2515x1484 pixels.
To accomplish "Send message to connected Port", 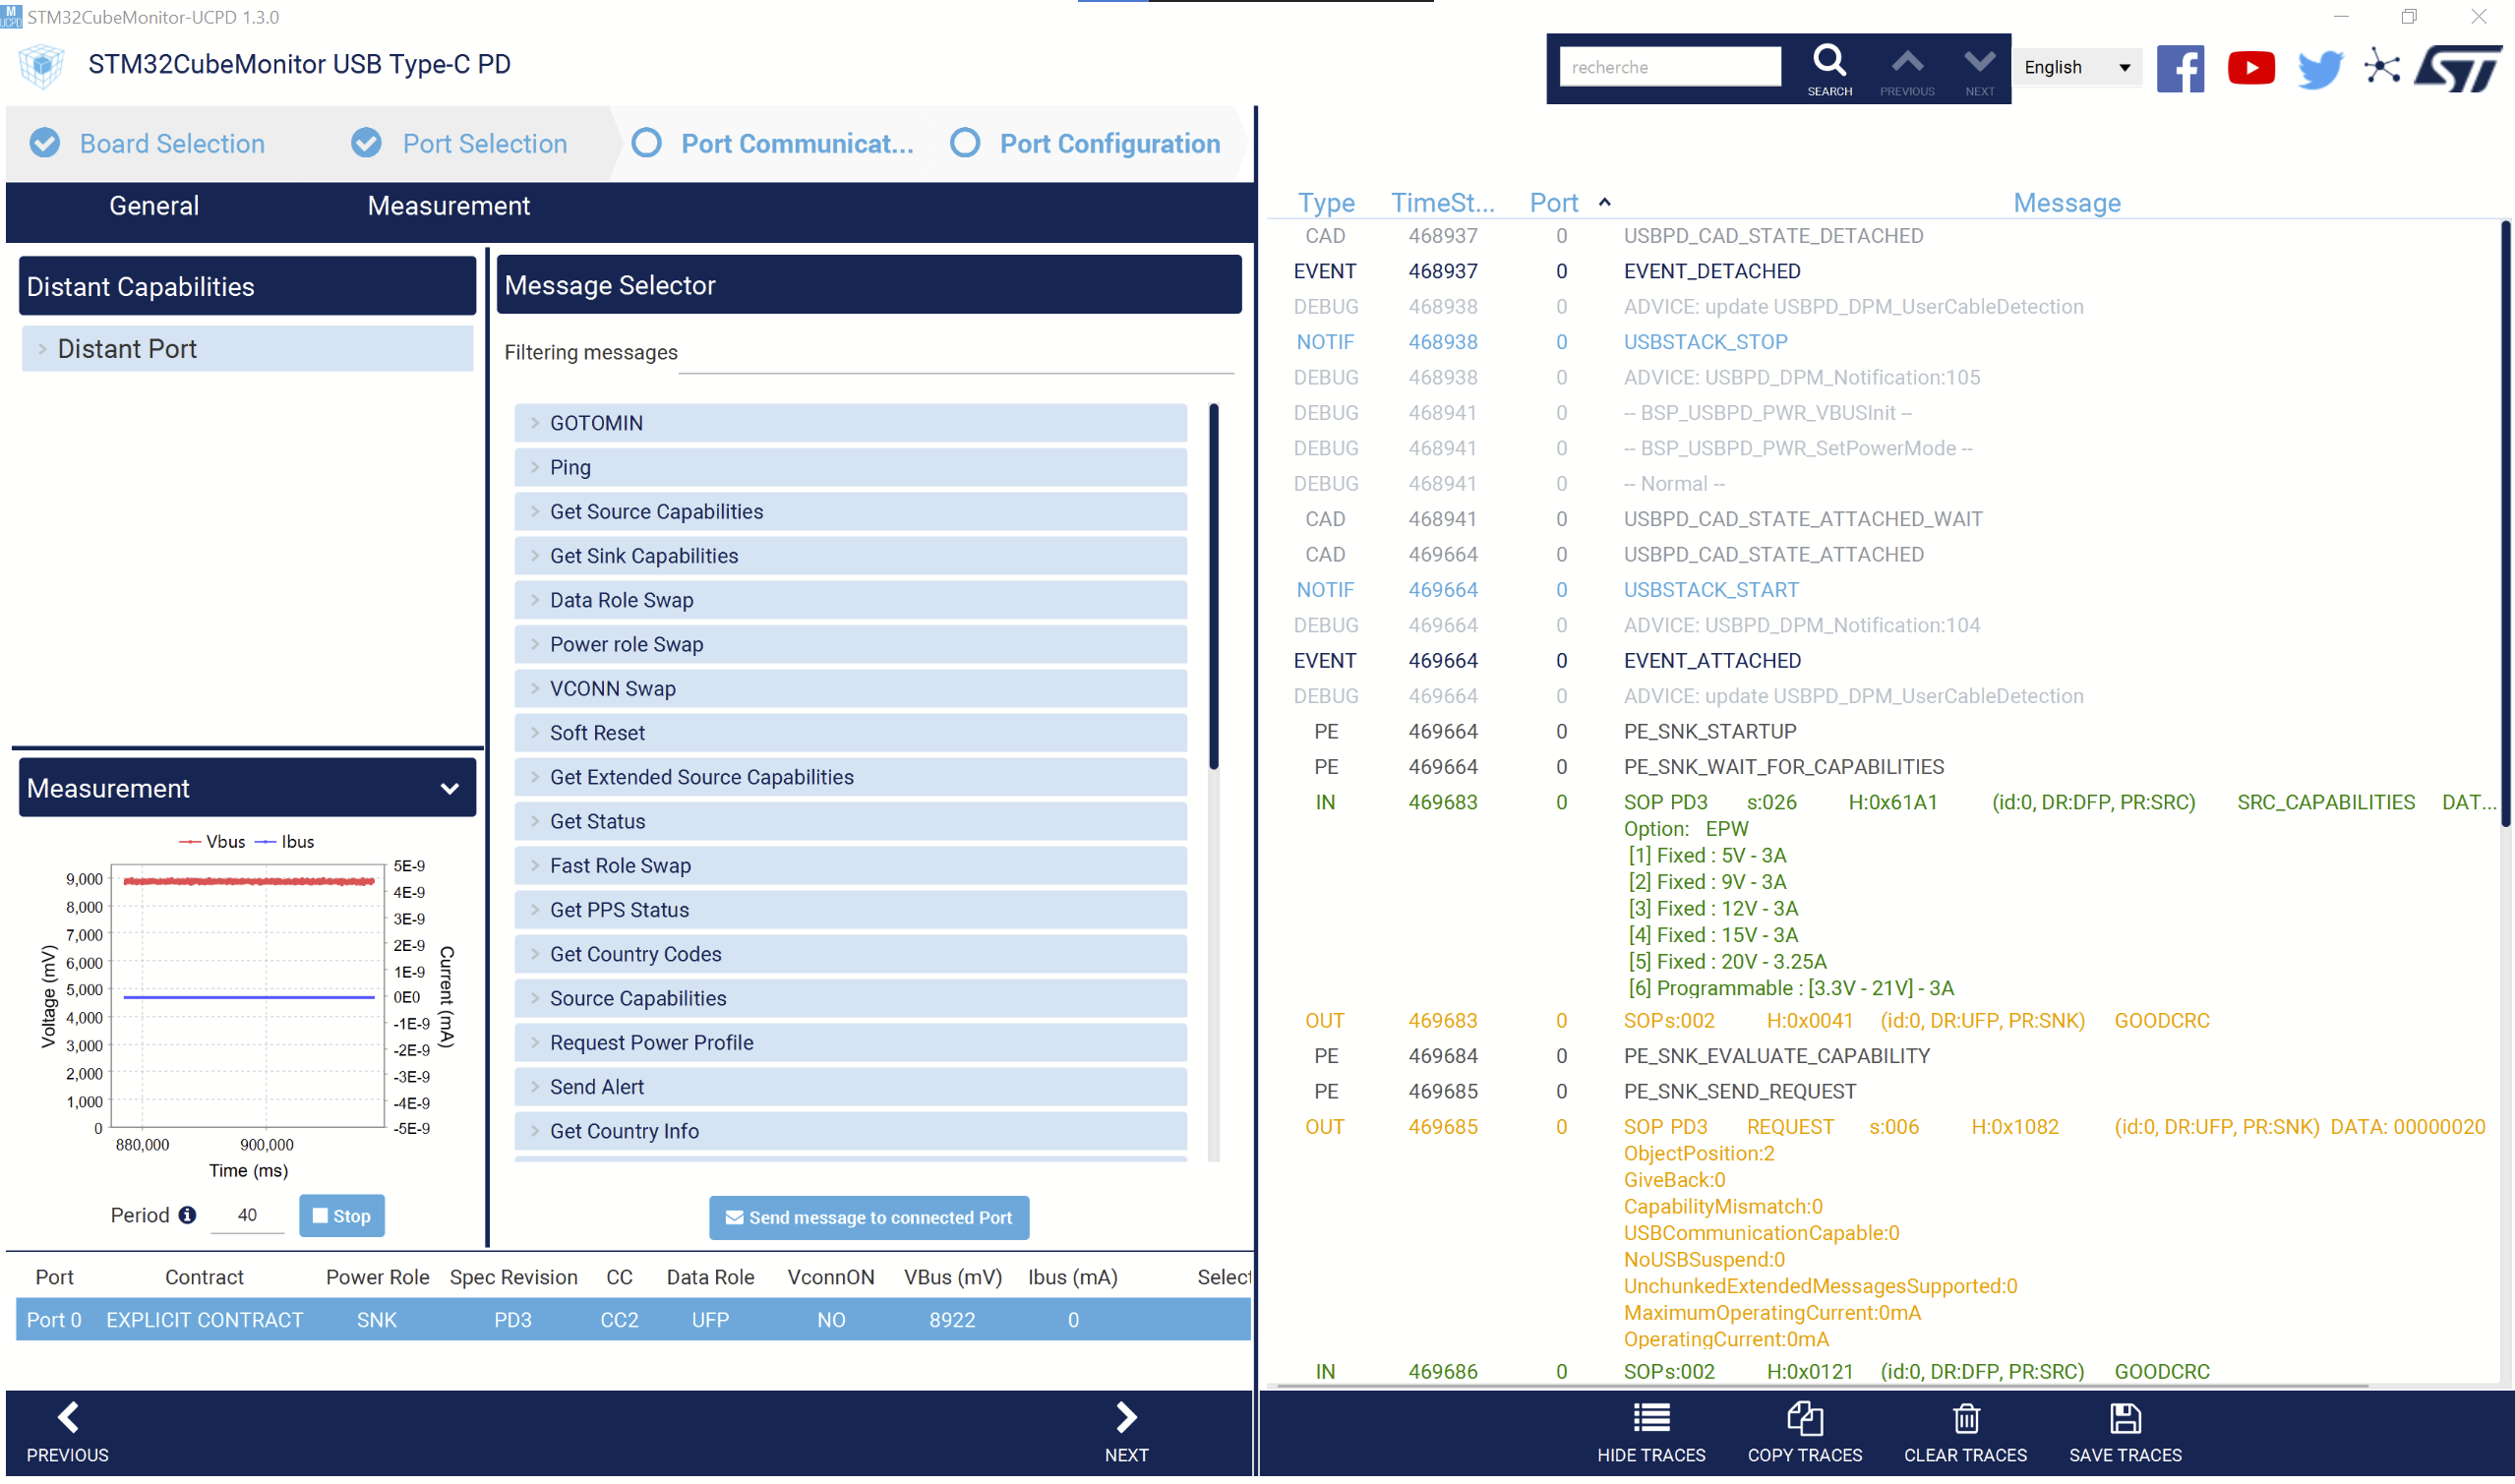I will click(868, 1217).
